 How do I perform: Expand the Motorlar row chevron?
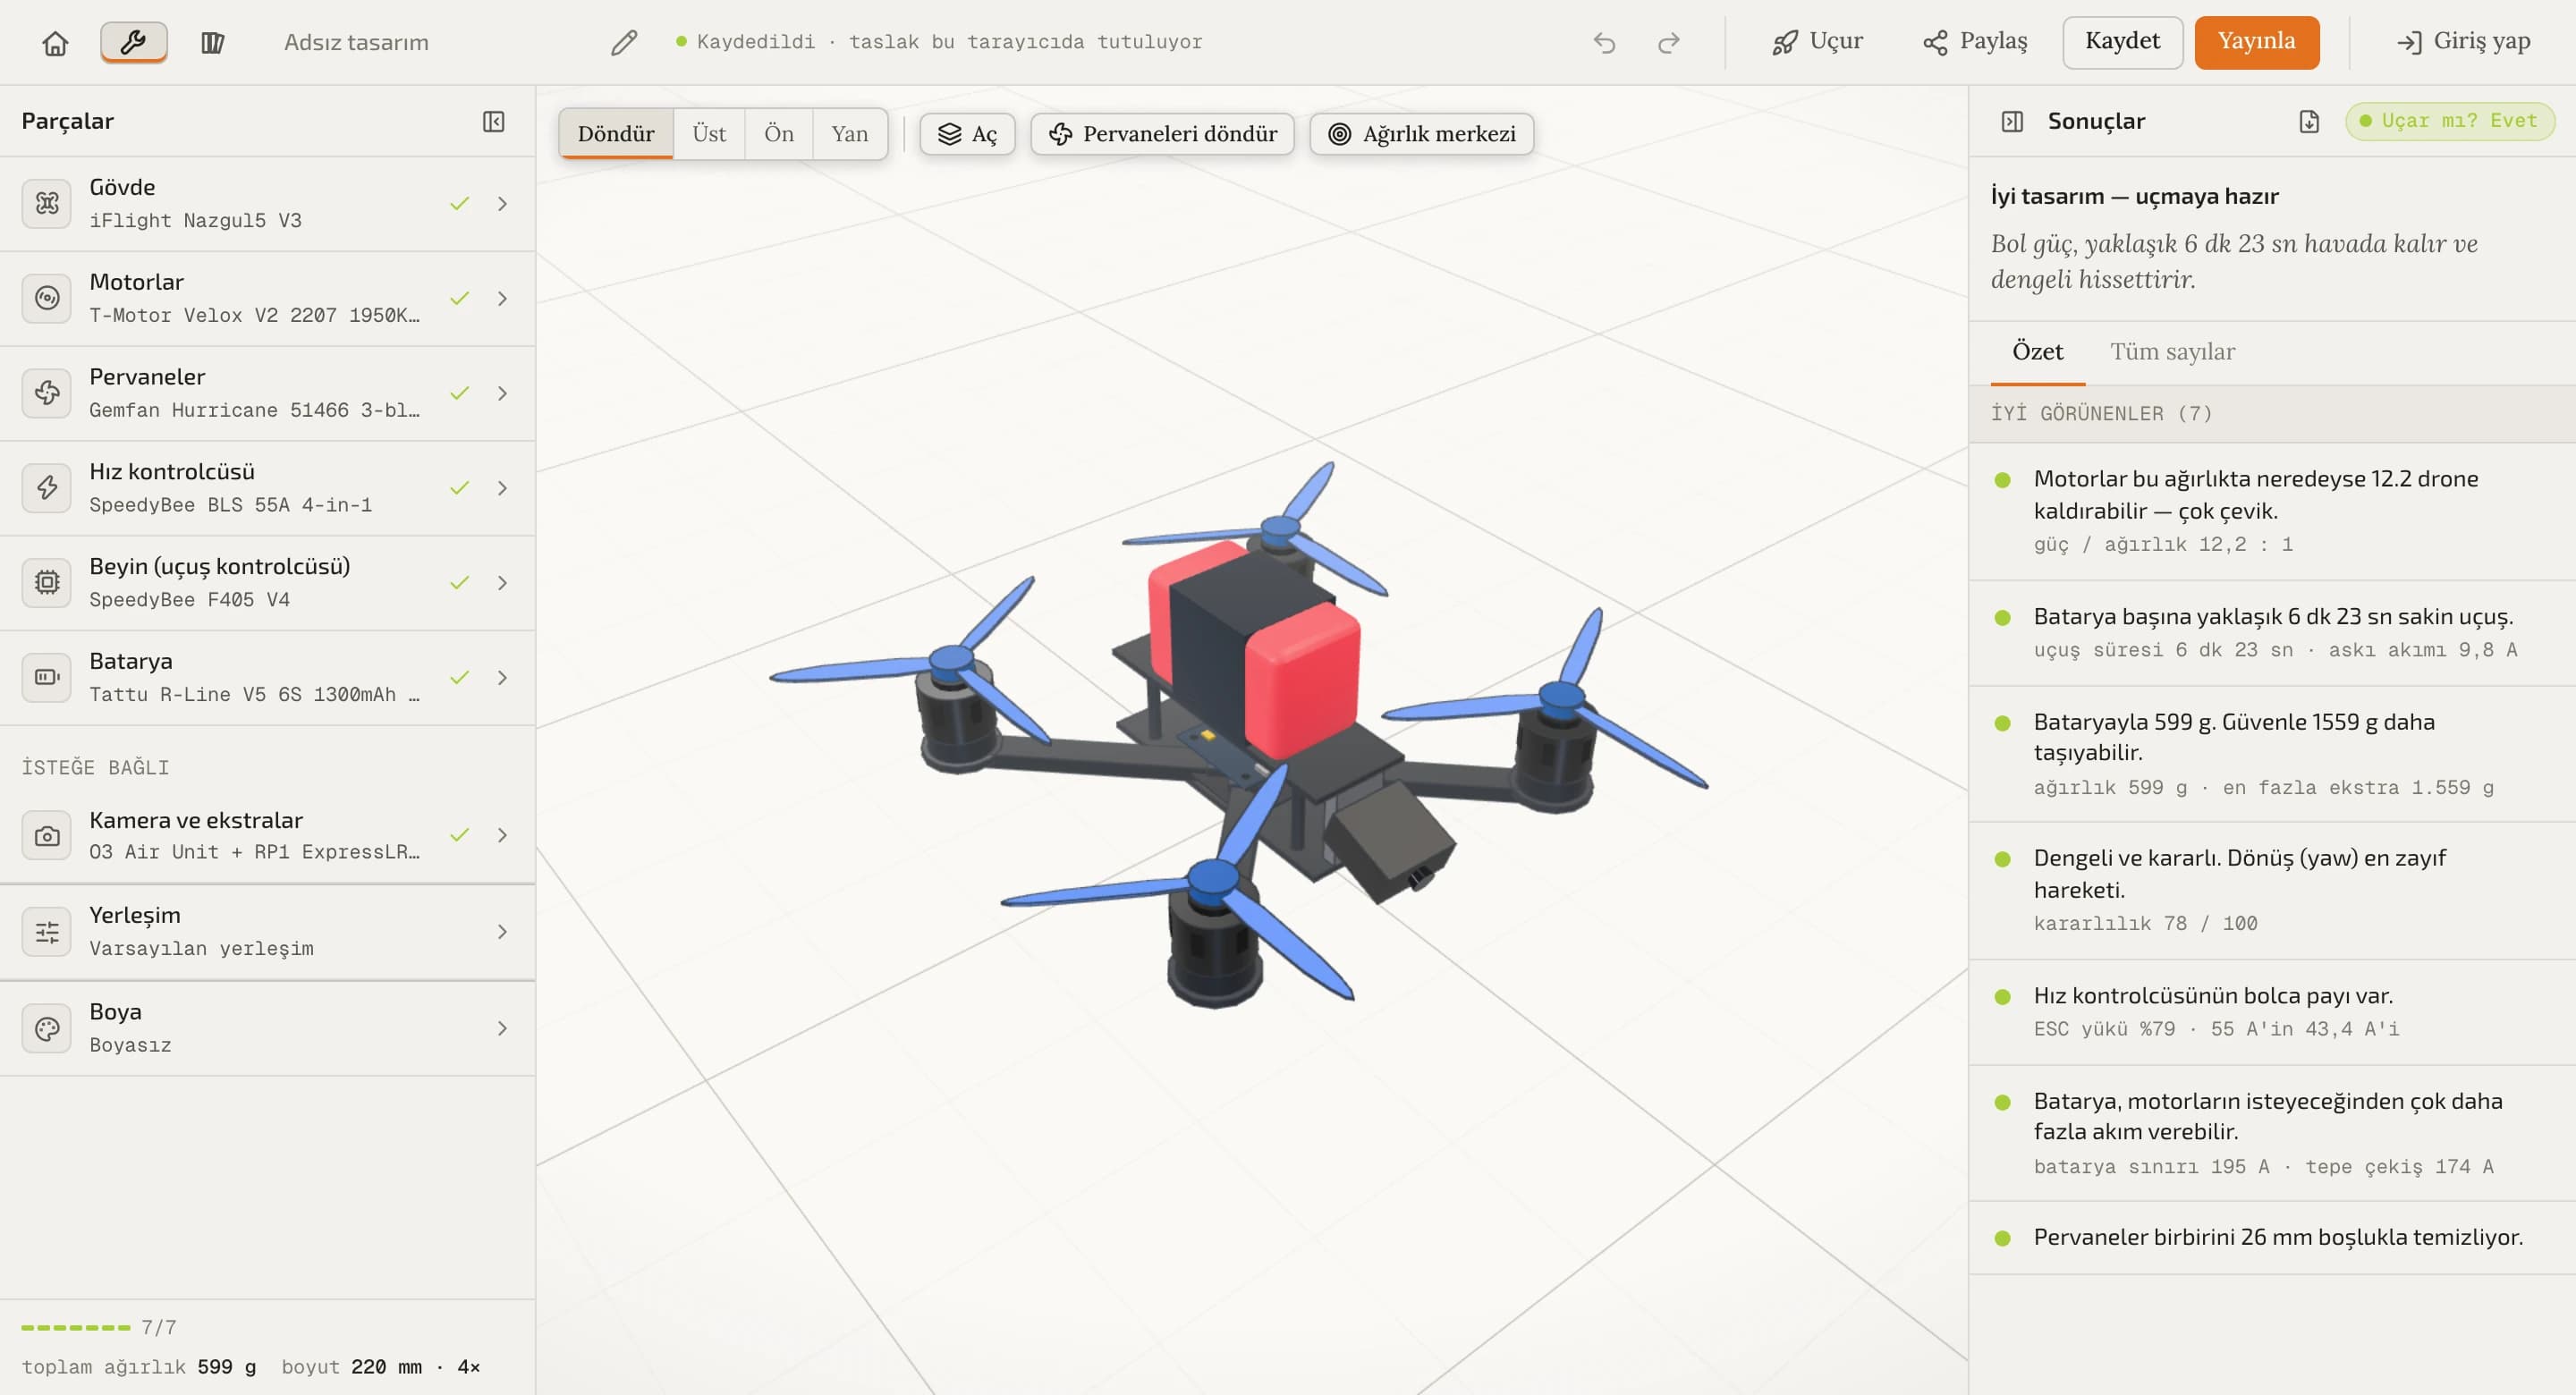[x=502, y=298]
